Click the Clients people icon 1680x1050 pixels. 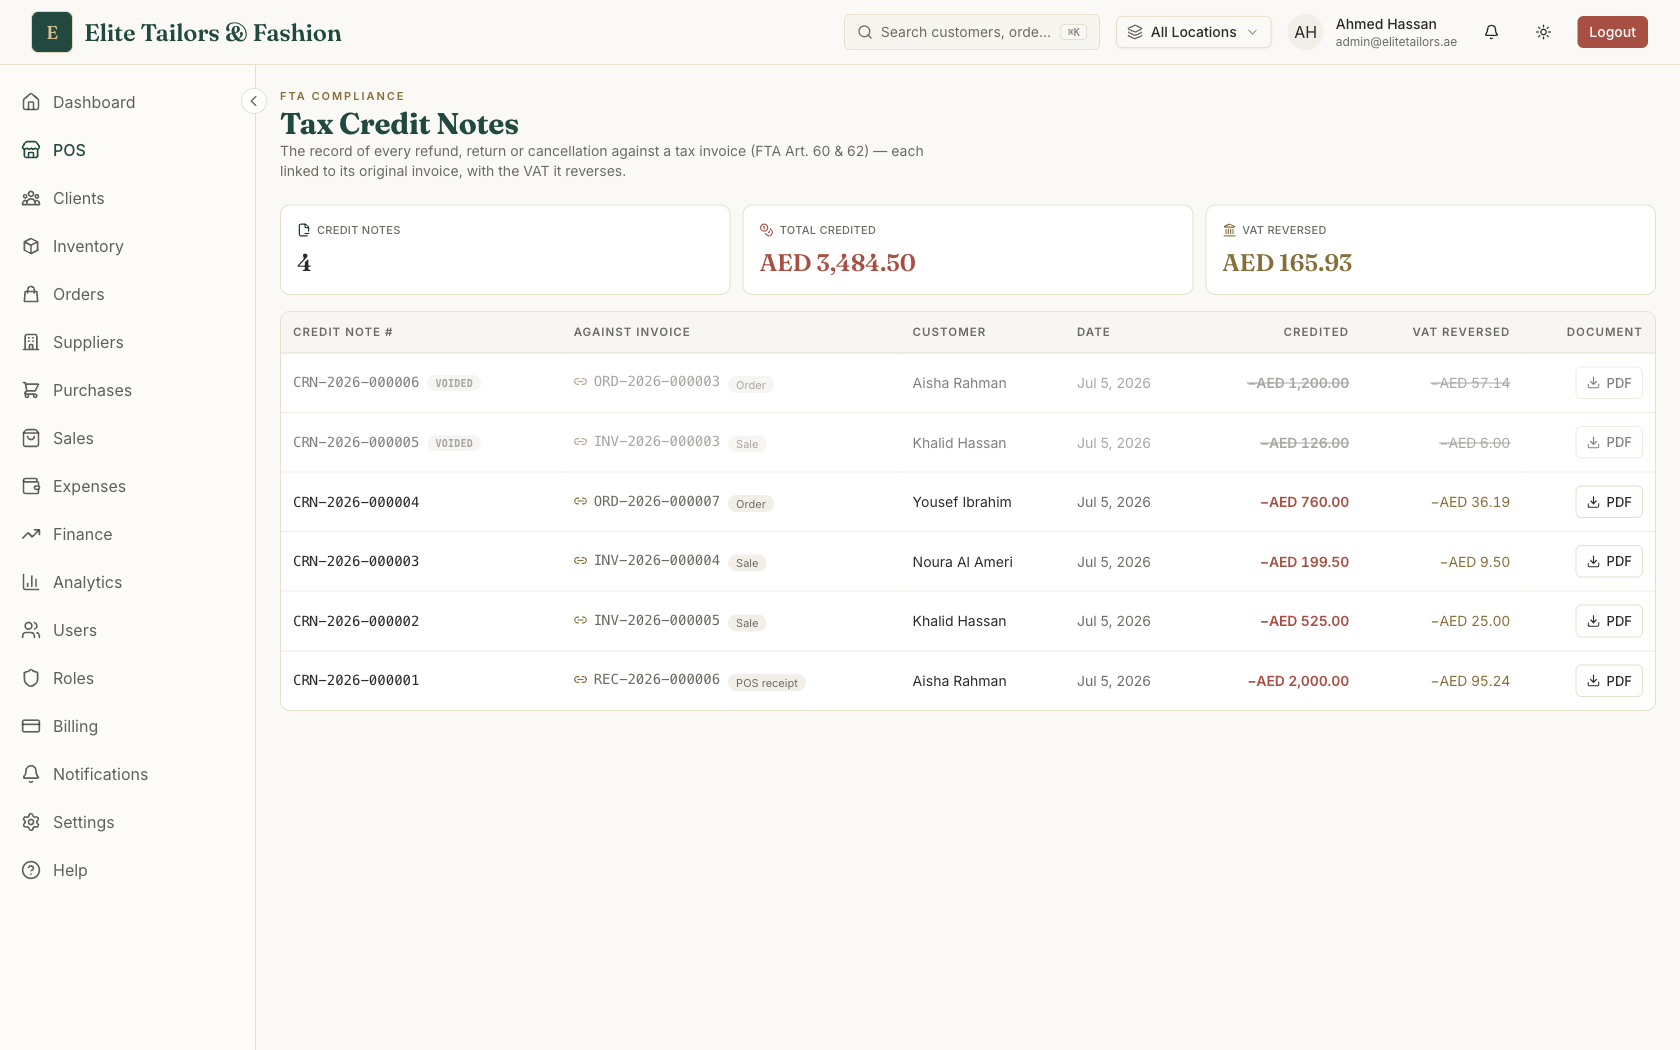(x=31, y=198)
